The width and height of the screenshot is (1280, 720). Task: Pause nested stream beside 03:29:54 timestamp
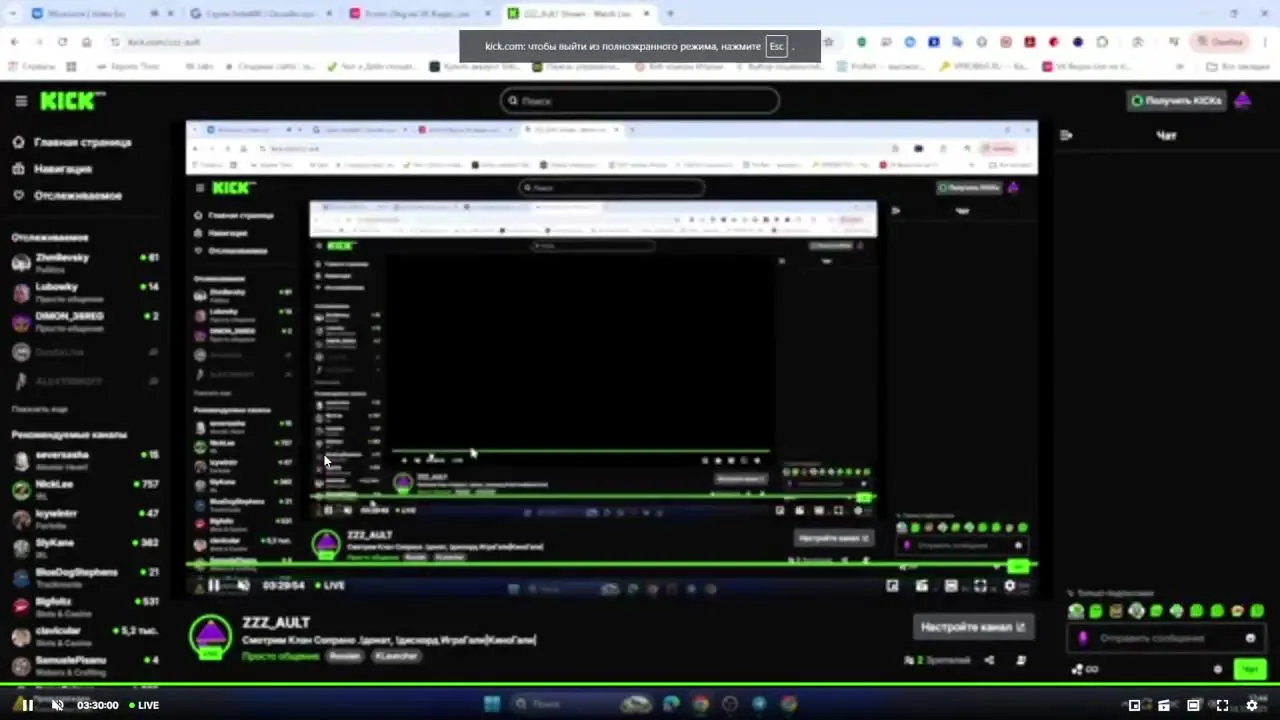point(214,585)
